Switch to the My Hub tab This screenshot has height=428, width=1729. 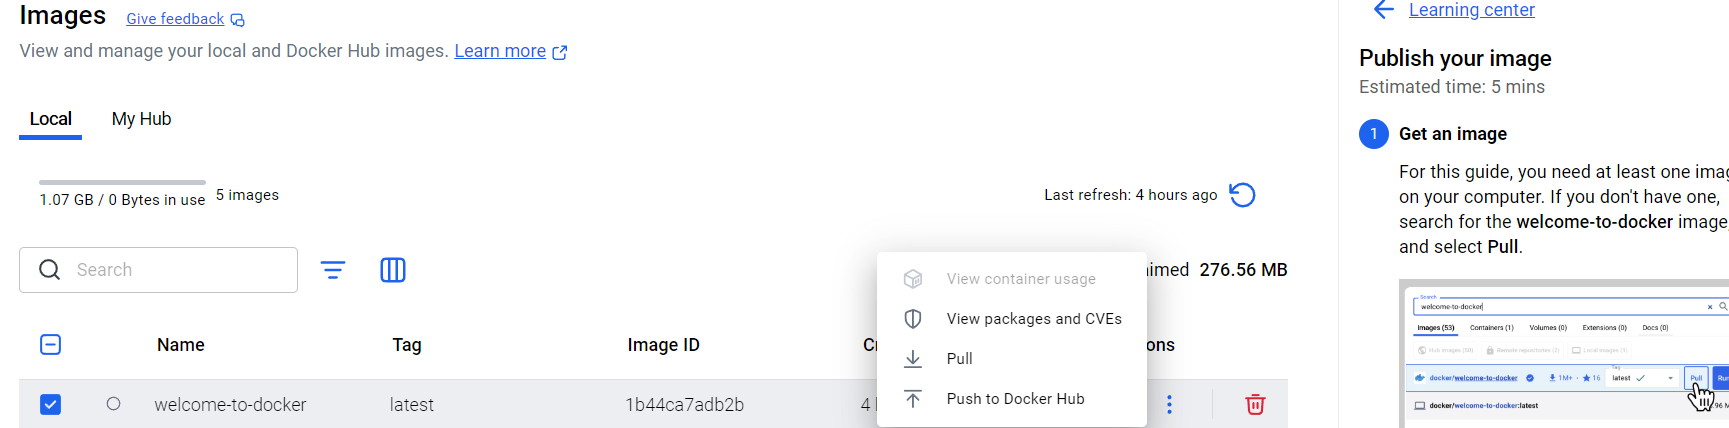pyautogui.click(x=142, y=119)
